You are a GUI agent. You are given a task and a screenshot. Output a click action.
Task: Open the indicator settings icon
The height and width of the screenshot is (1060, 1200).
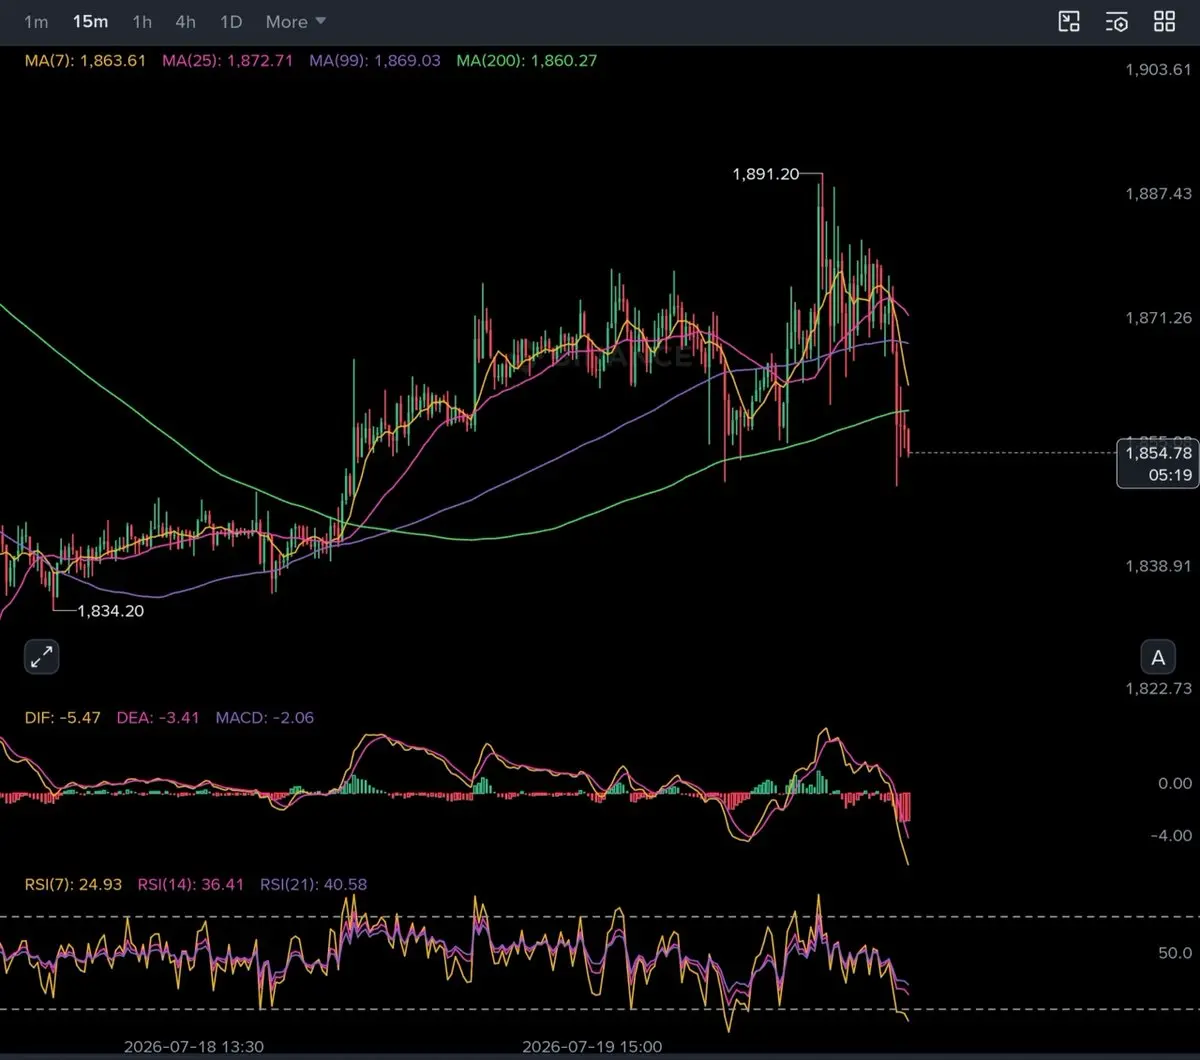[x=1117, y=22]
